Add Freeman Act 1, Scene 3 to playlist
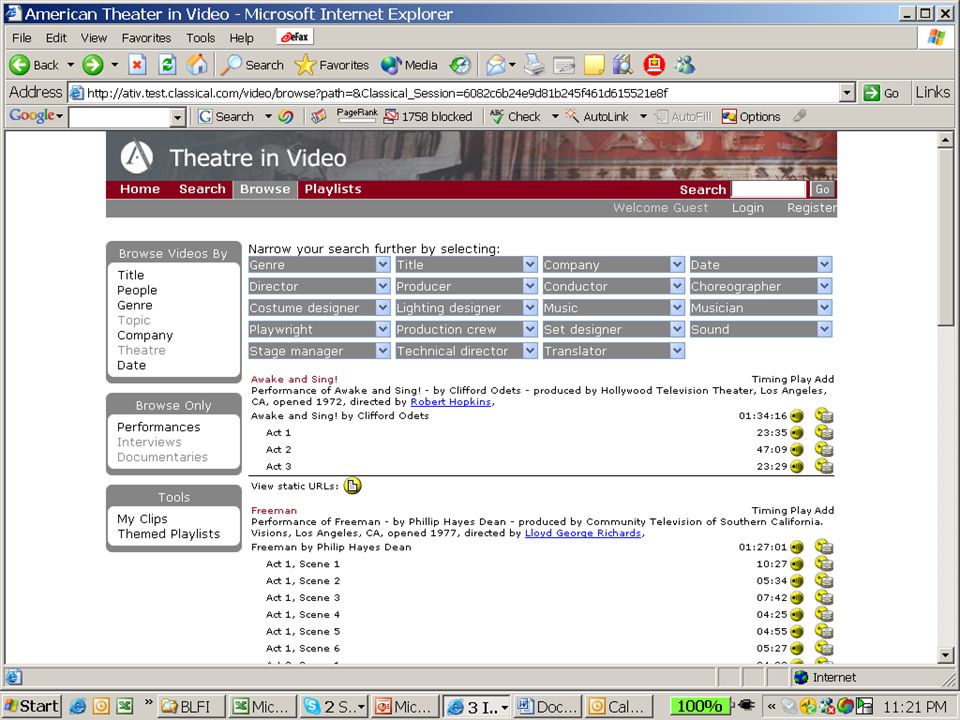Screen dimensions: 960x720 point(824,598)
